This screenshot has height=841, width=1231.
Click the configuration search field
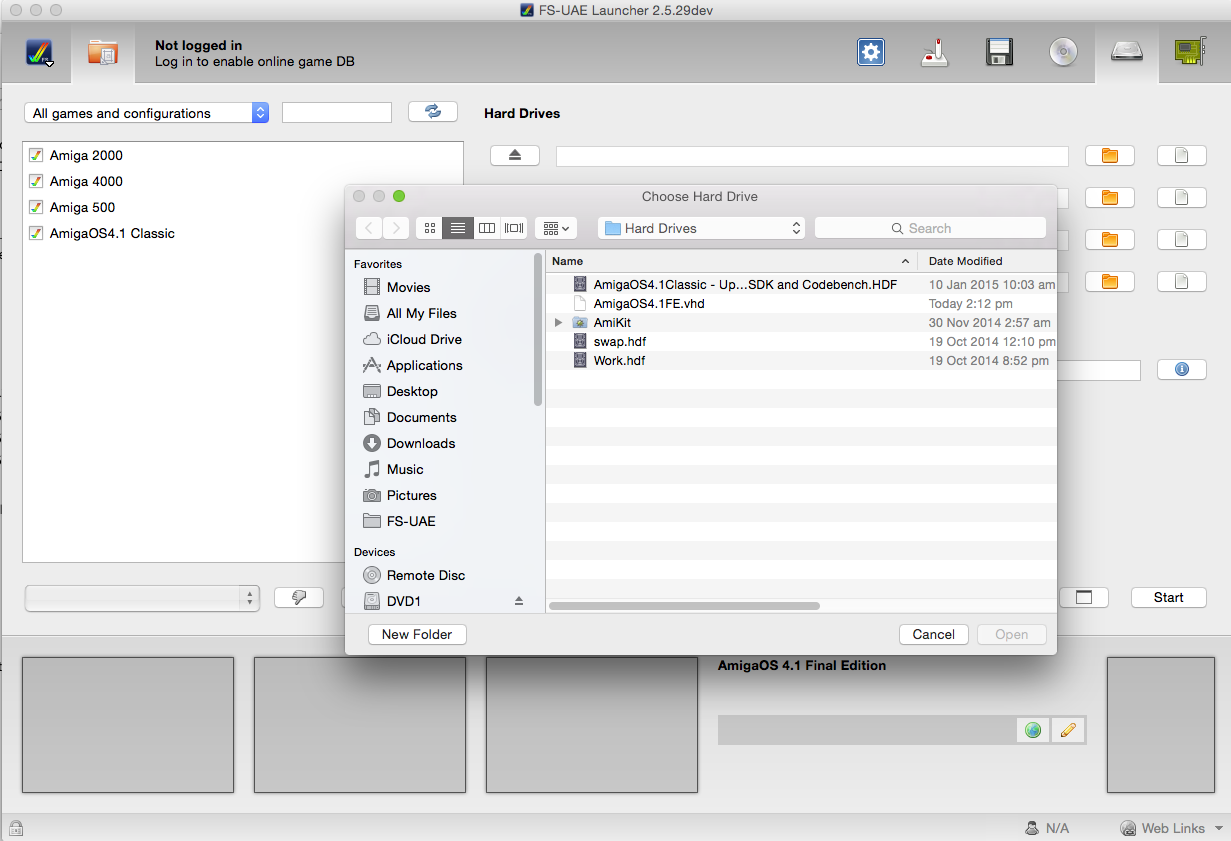337,113
